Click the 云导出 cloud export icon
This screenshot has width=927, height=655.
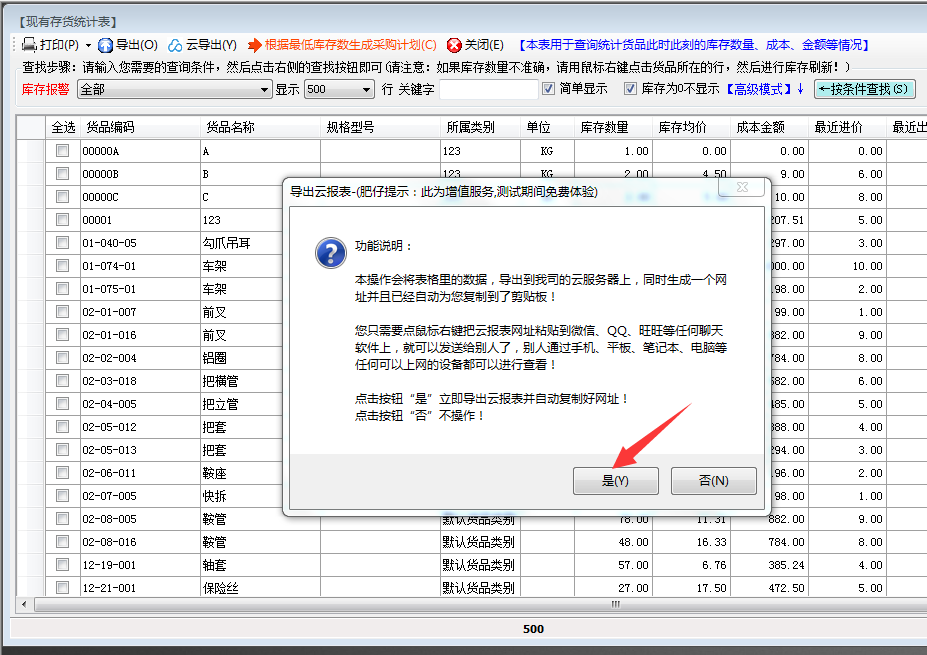point(175,45)
